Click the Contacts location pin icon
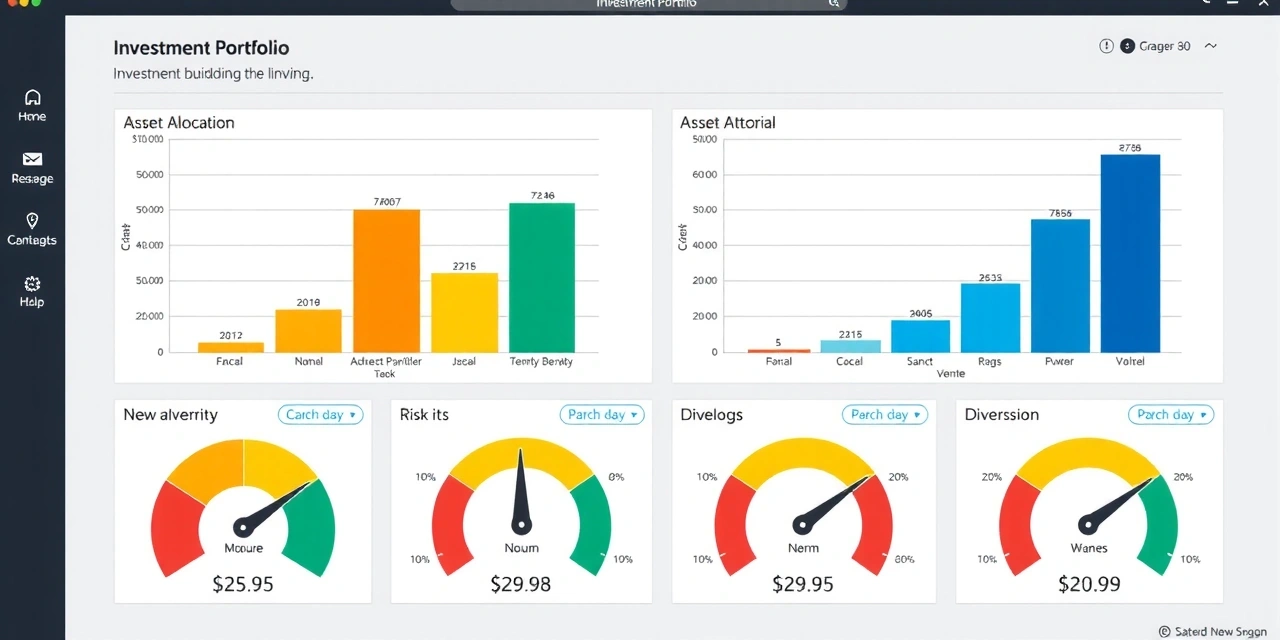The image size is (1280, 640). pos(32,222)
